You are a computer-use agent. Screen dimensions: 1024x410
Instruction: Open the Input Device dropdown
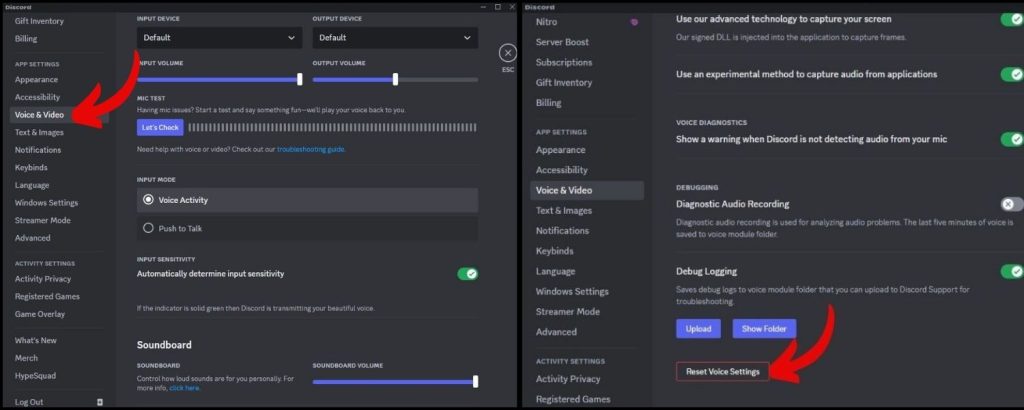[219, 38]
